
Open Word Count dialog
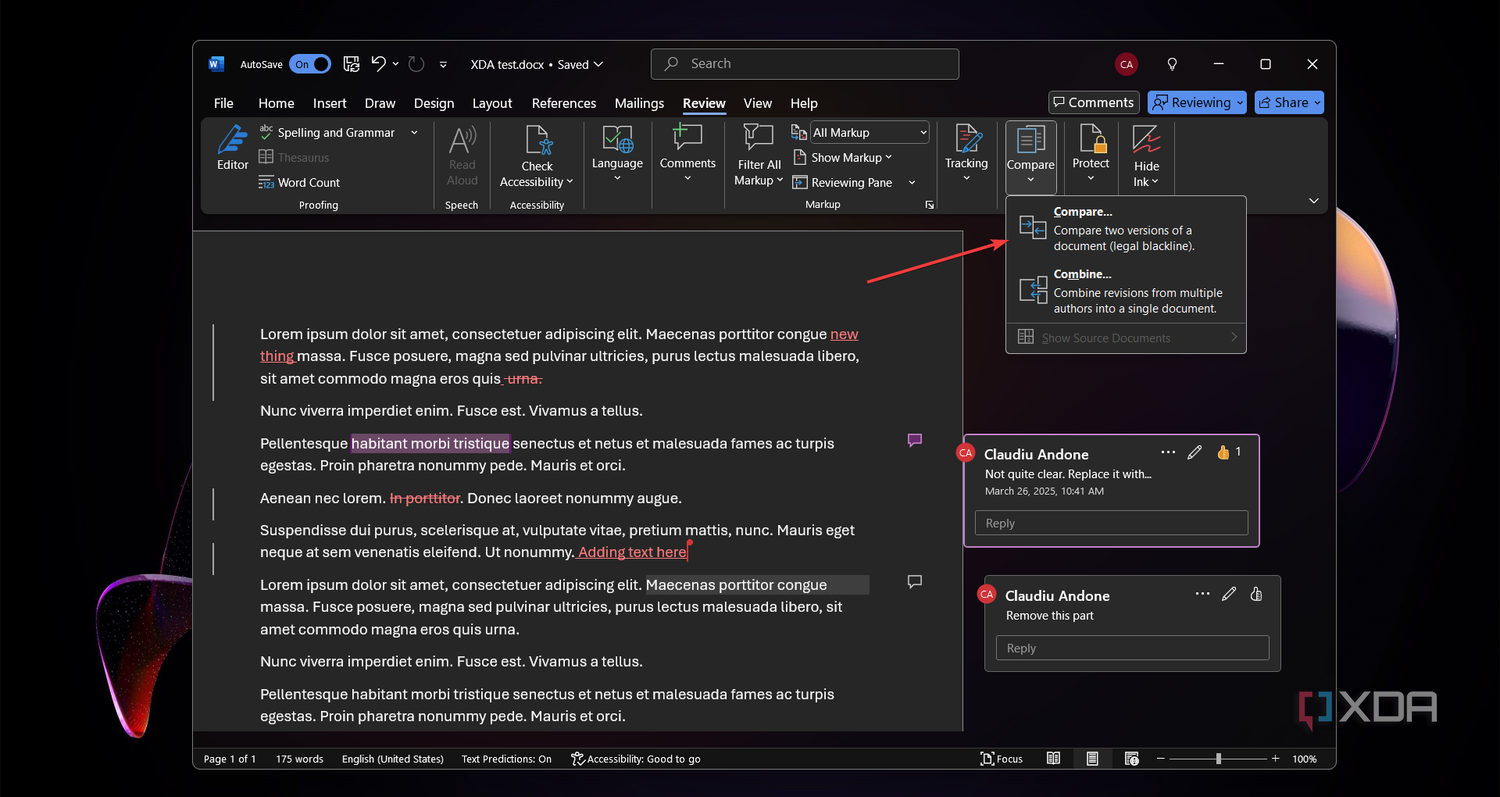(299, 182)
